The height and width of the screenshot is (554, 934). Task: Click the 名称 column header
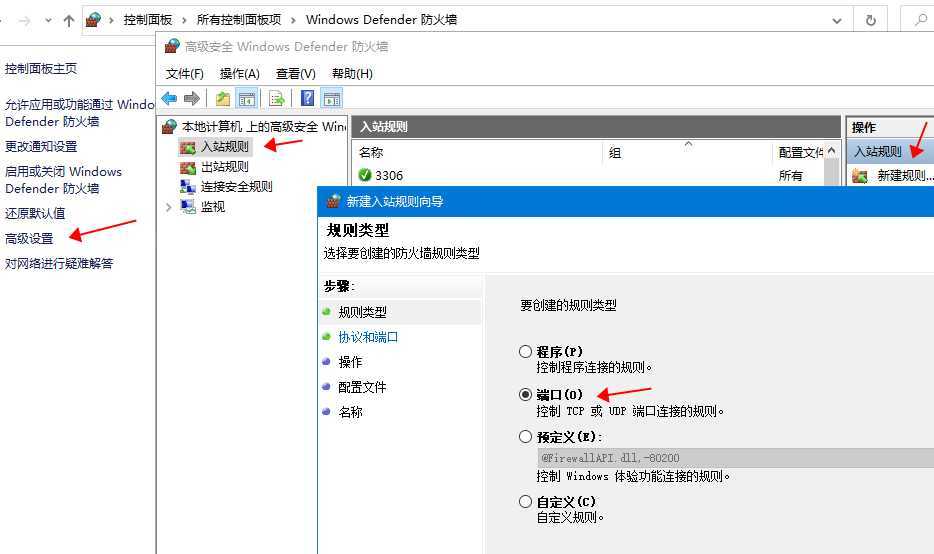tap(477, 152)
